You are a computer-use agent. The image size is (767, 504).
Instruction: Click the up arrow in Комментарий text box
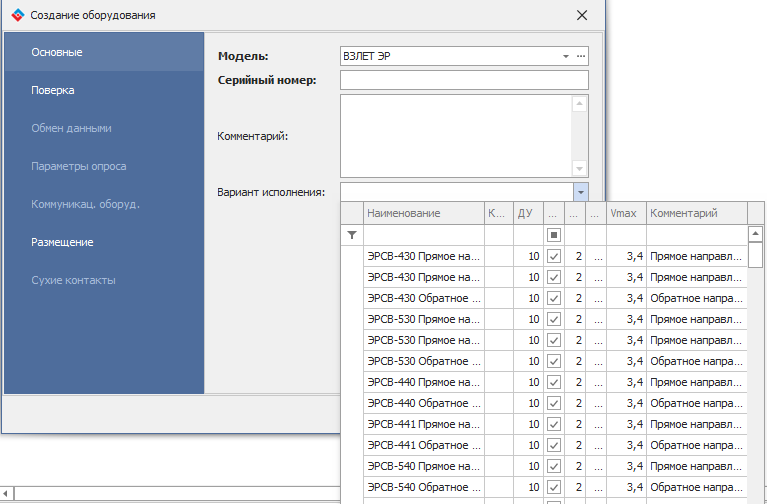click(x=579, y=104)
